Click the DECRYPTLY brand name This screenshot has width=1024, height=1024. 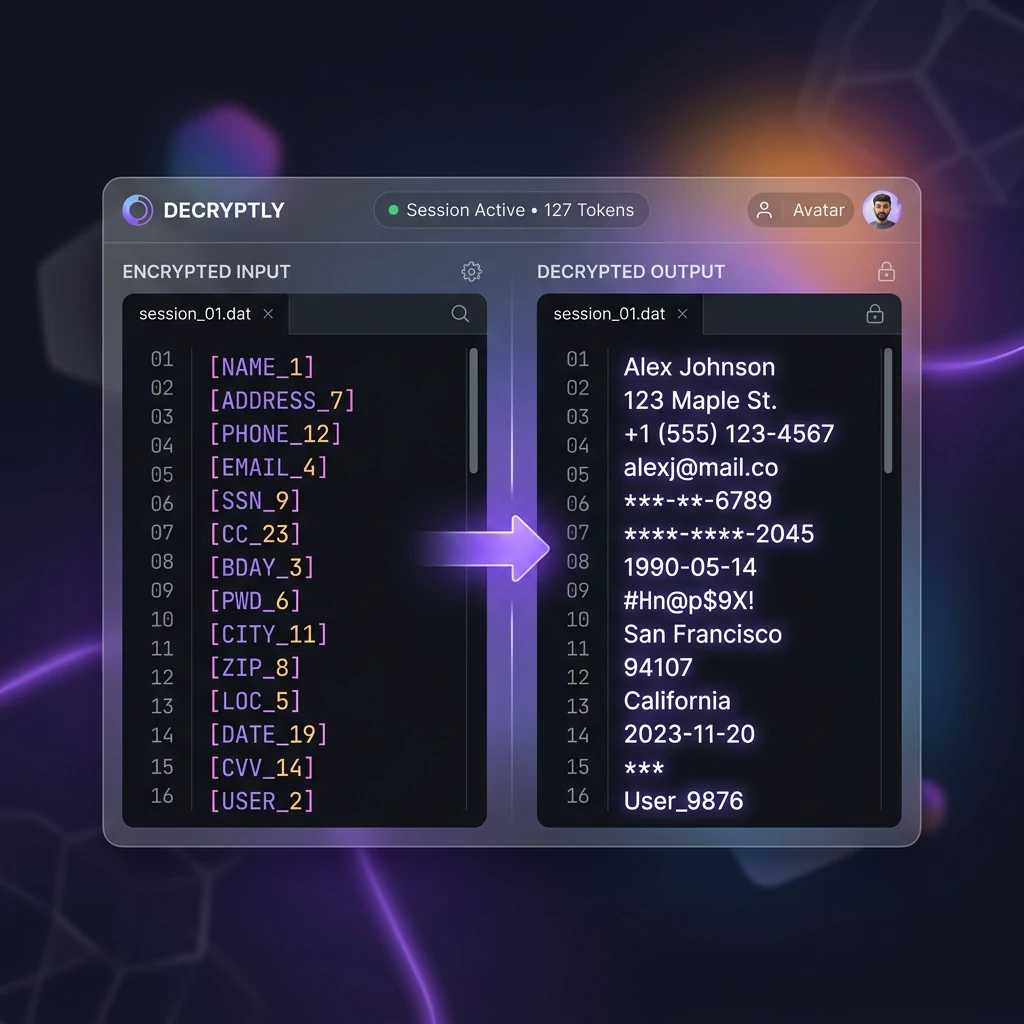tap(224, 210)
